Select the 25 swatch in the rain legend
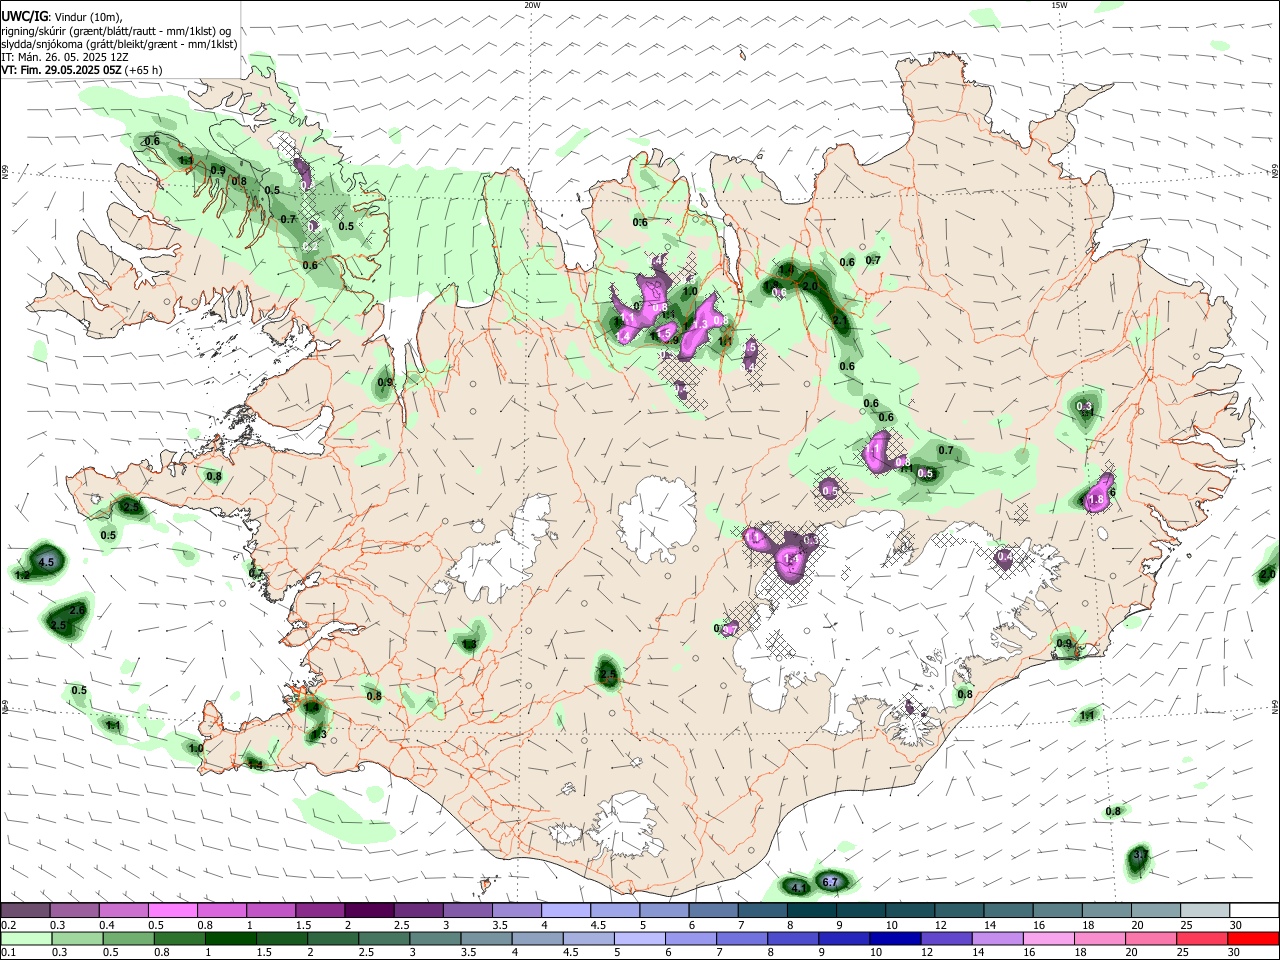The height and width of the screenshot is (960, 1280). point(1200,938)
